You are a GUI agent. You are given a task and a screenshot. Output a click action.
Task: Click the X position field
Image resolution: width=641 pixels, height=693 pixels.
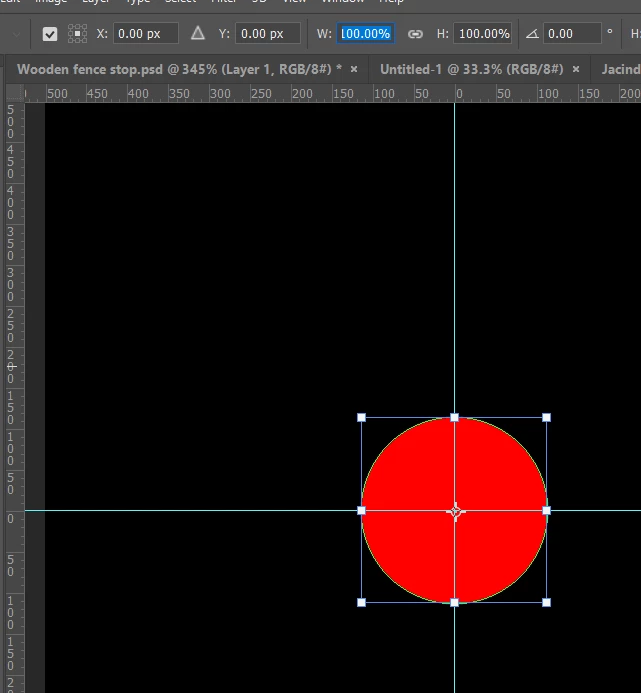pyautogui.click(x=146, y=34)
